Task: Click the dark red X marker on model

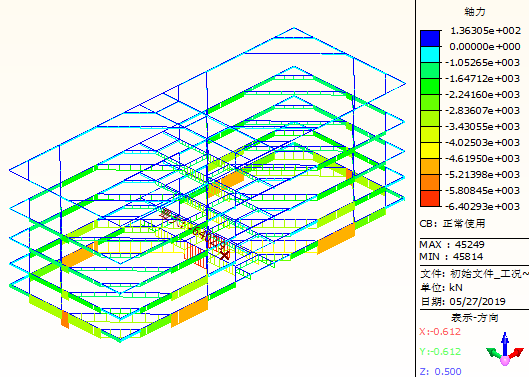Action: coord(224,255)
